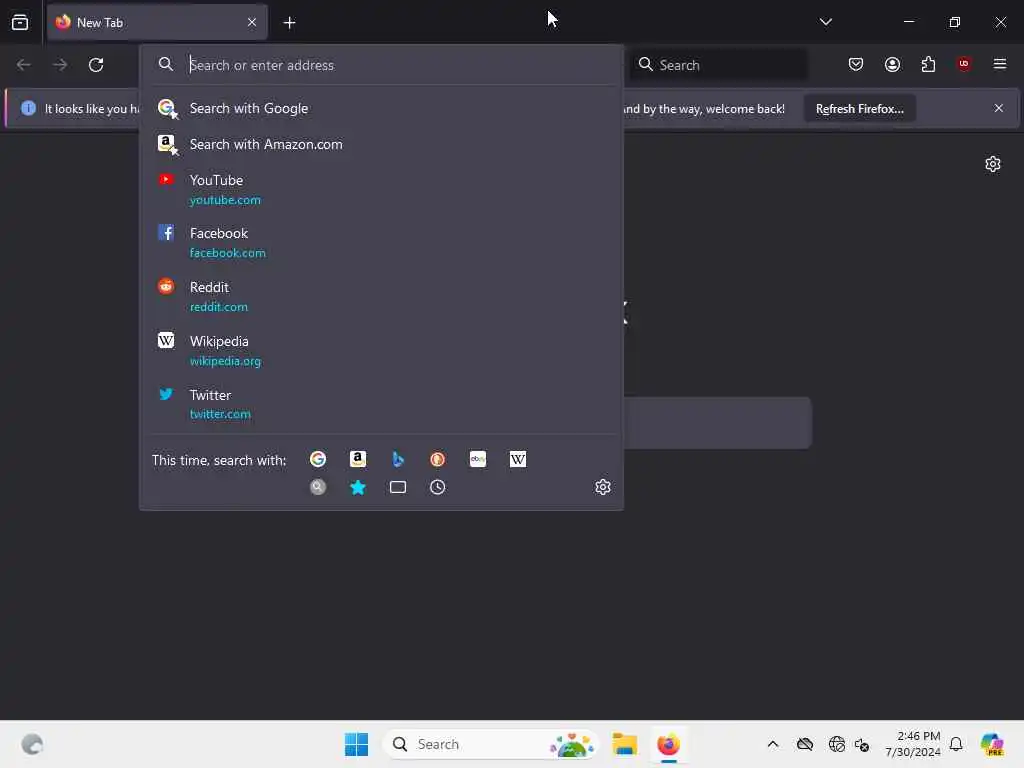Search this time with DuckDuckGo icon
Viewport: 1024px width, 768px height.
click(x=438, y=459)
